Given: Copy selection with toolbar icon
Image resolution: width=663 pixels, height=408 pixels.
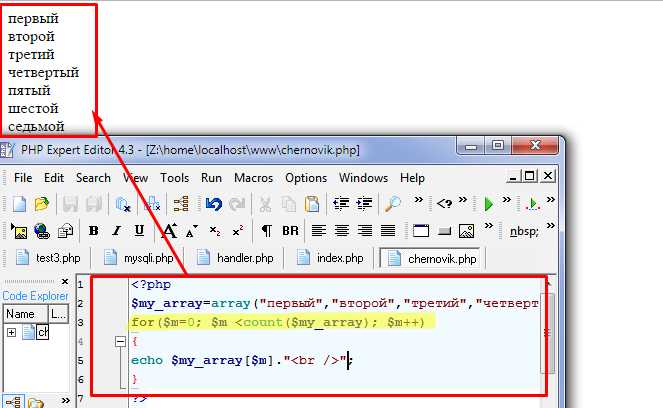Looking at the screenshot, I should click(x=289, y=204).
